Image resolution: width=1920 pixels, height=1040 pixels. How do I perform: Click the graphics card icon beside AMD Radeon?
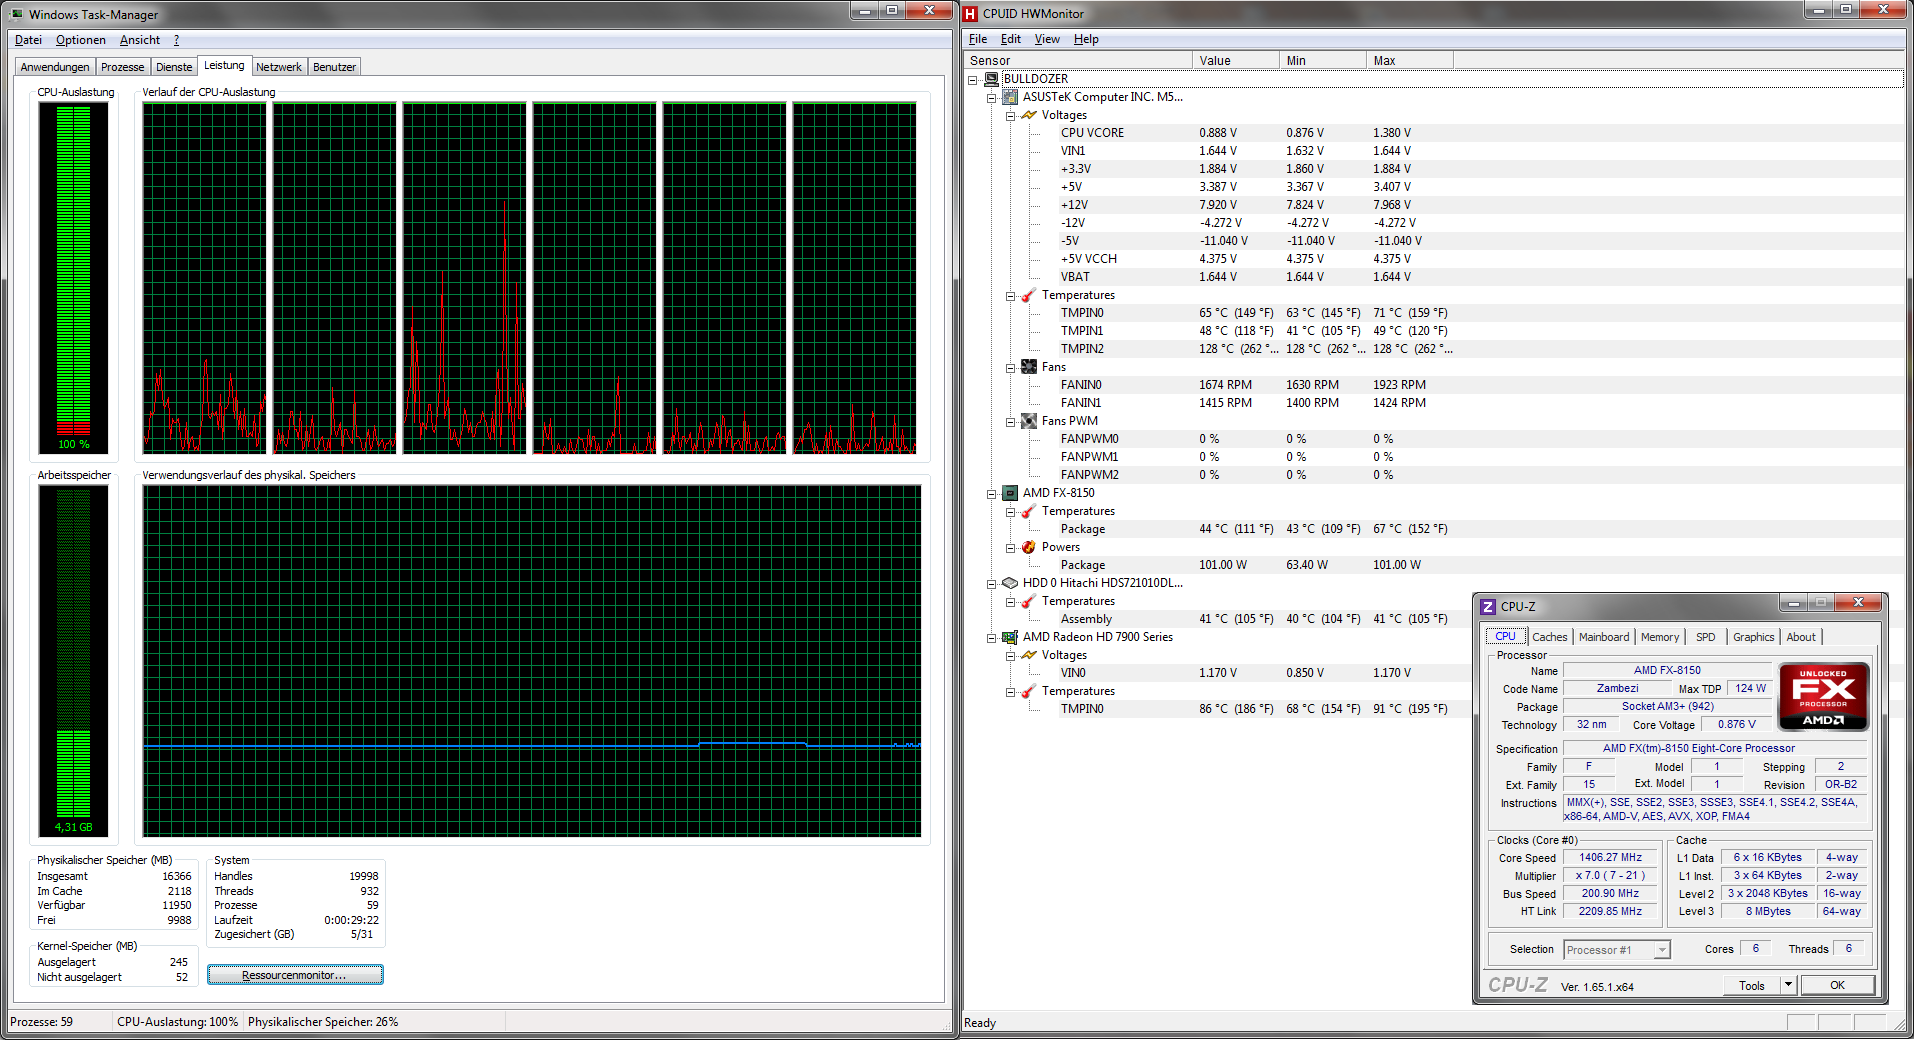pyautogui.click(x=1010, y=637)
